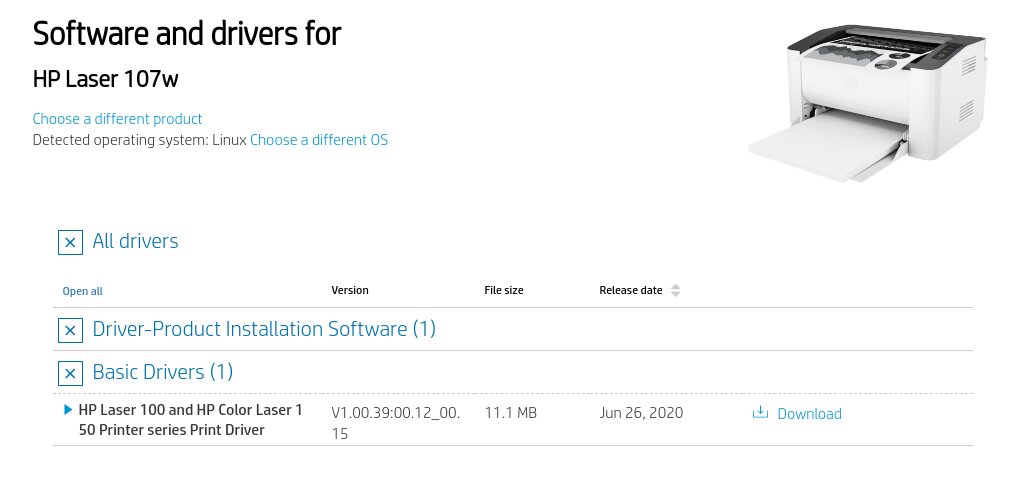Screen dimensions: 1019x482
Task: Select the HP Laser 100 Print Driver name
Action: click(190, 420)
